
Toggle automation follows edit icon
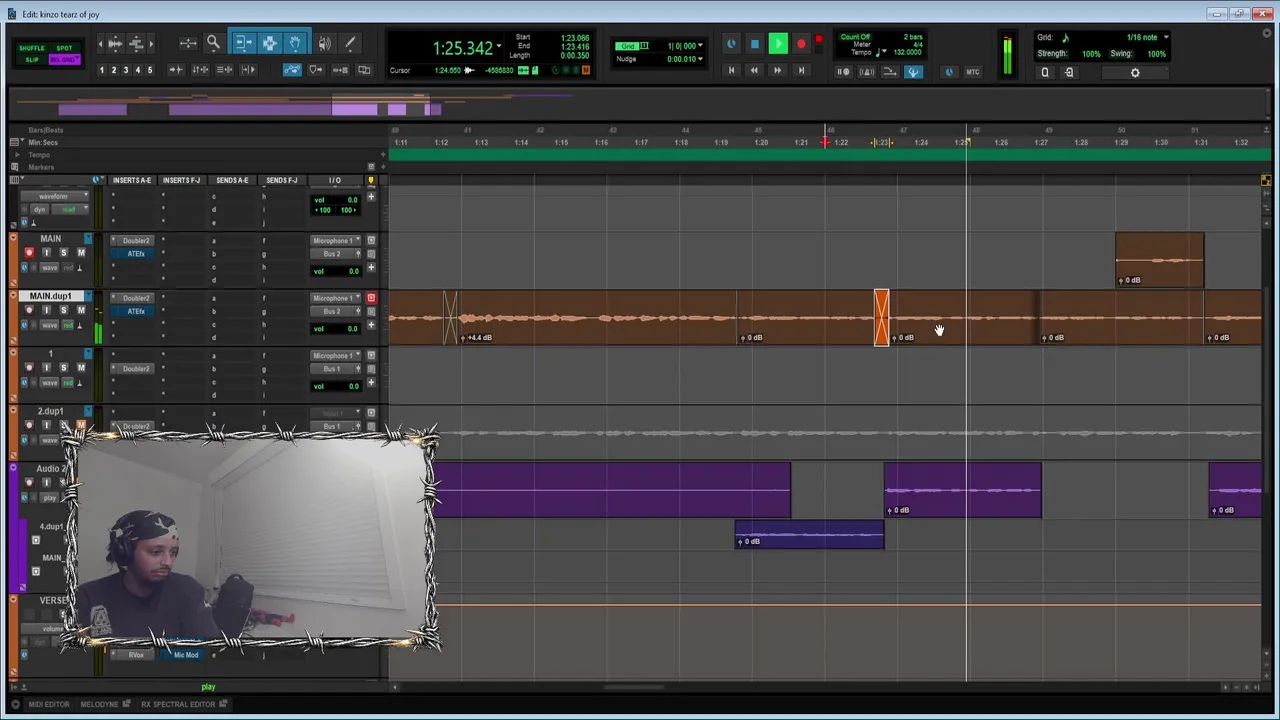click(x=293, y=70)
